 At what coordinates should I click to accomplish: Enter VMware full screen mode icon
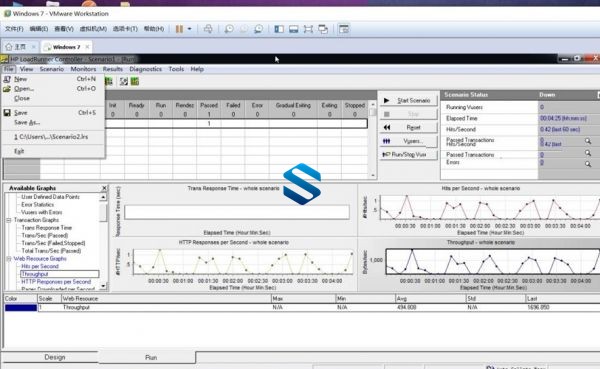pyautogui.click(x=308, y=29)
